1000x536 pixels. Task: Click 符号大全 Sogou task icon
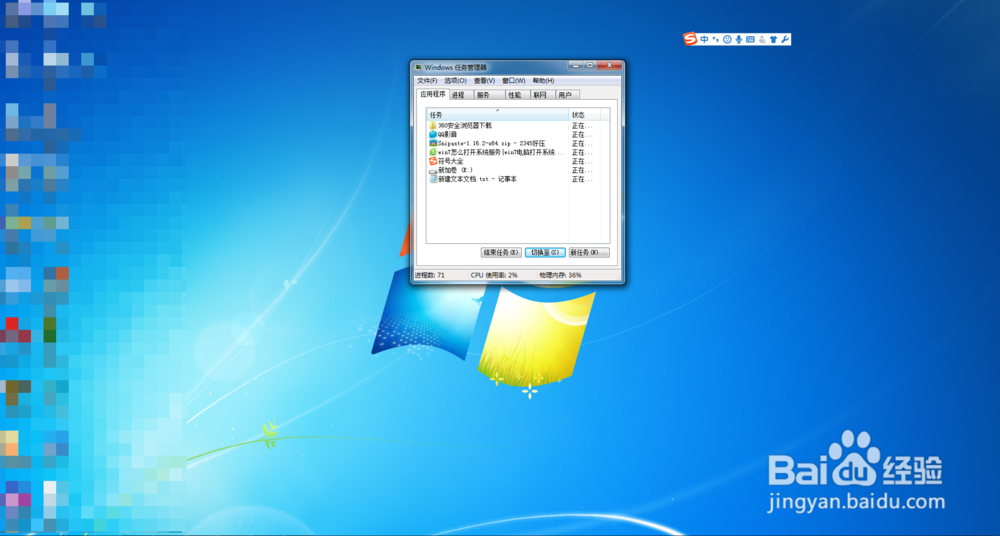433,161
